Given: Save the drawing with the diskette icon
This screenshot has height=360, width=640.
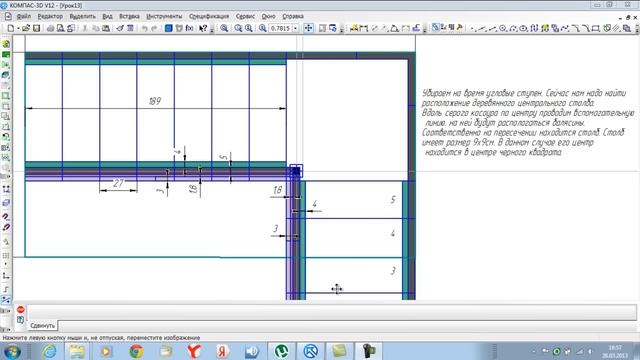Looking at the screenshot, I should (x=36, y=28).
